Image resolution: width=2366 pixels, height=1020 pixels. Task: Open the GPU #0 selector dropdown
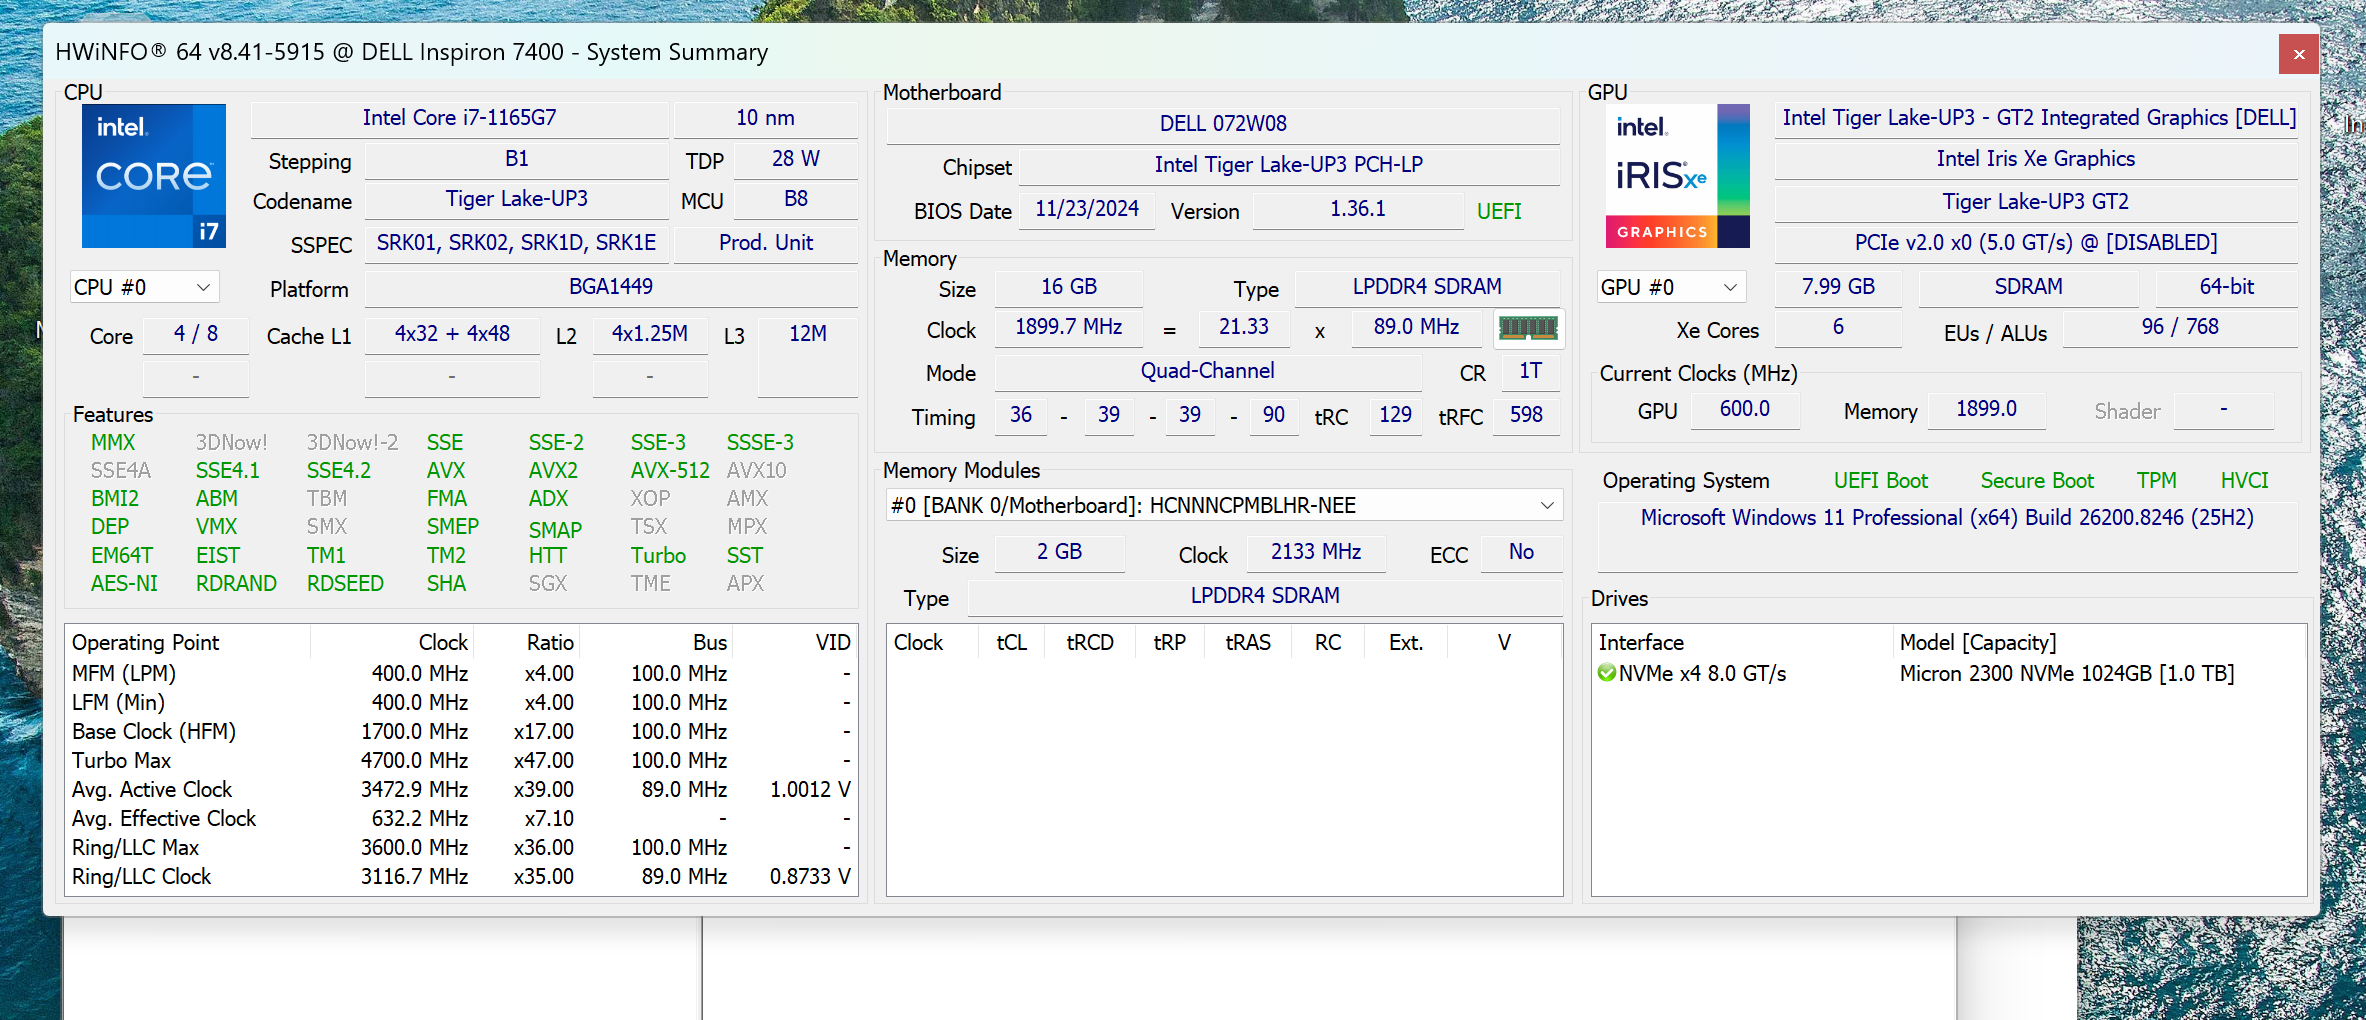1671,288
